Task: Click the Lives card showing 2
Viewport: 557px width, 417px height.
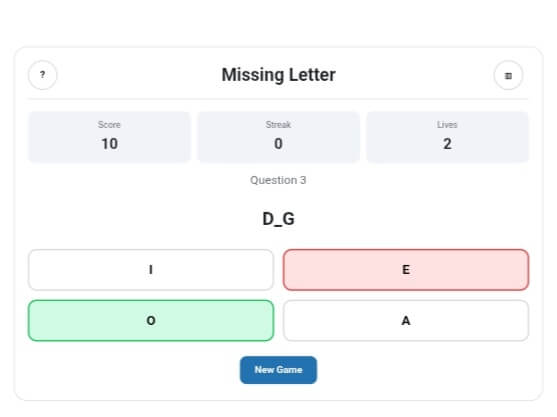Action: 448,137
